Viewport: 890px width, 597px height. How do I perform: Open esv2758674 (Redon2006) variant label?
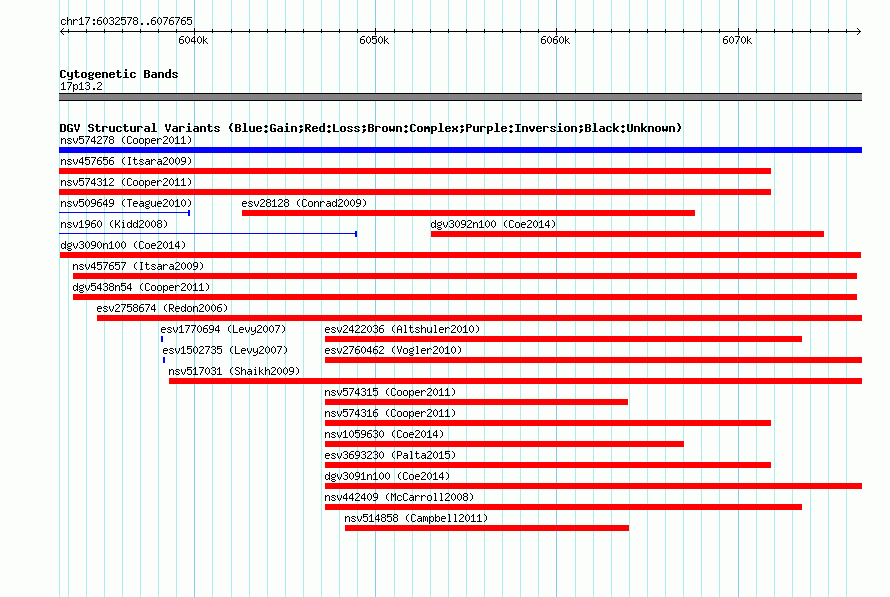[x=162, y=308]
